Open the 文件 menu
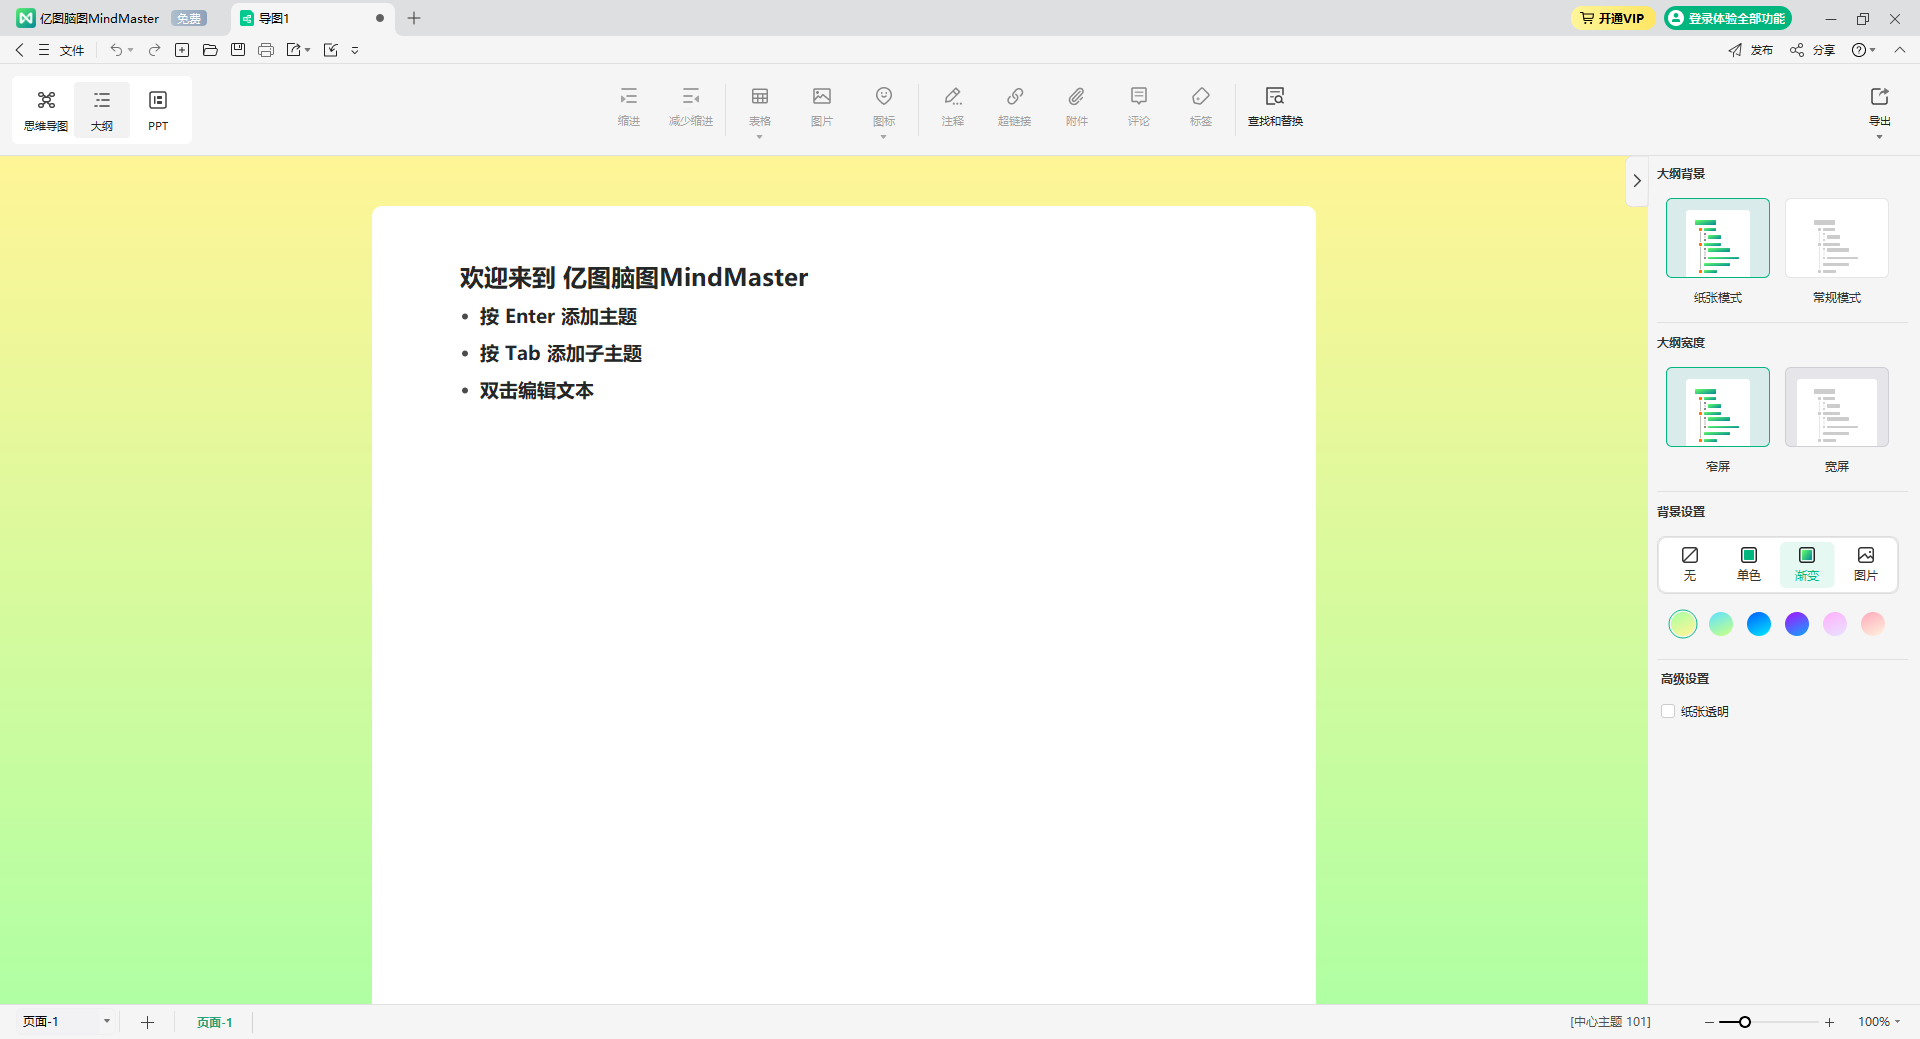This screenshot has width=1920, height=1039. click(72, 50)
